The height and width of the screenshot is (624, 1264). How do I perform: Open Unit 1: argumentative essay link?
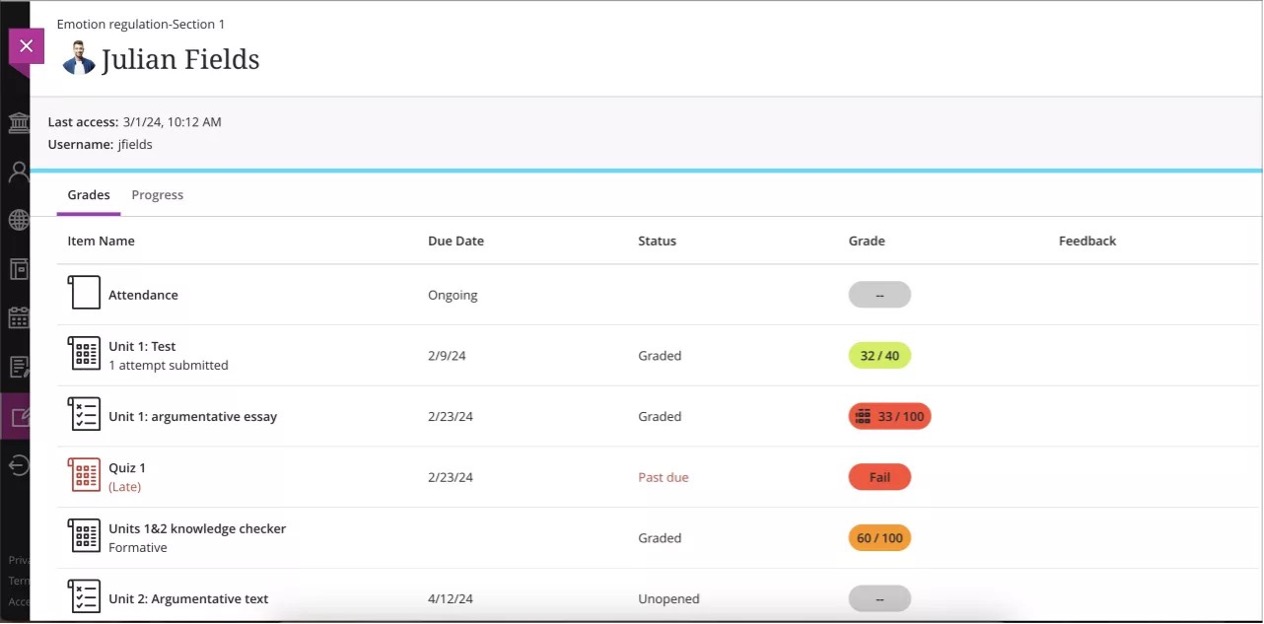[x=192, y=416]
